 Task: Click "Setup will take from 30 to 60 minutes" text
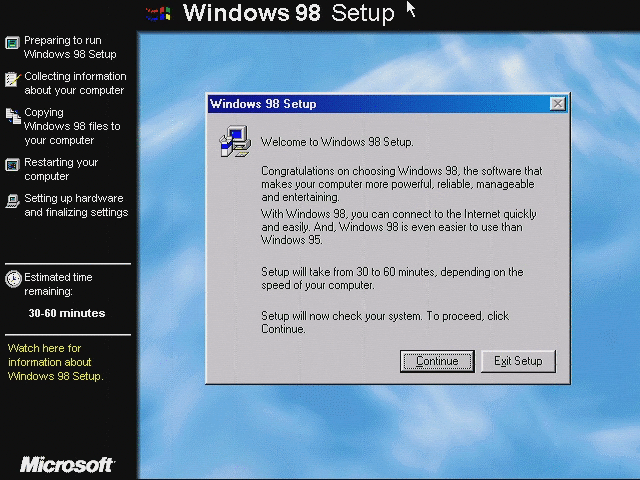[x=392, y=278]
